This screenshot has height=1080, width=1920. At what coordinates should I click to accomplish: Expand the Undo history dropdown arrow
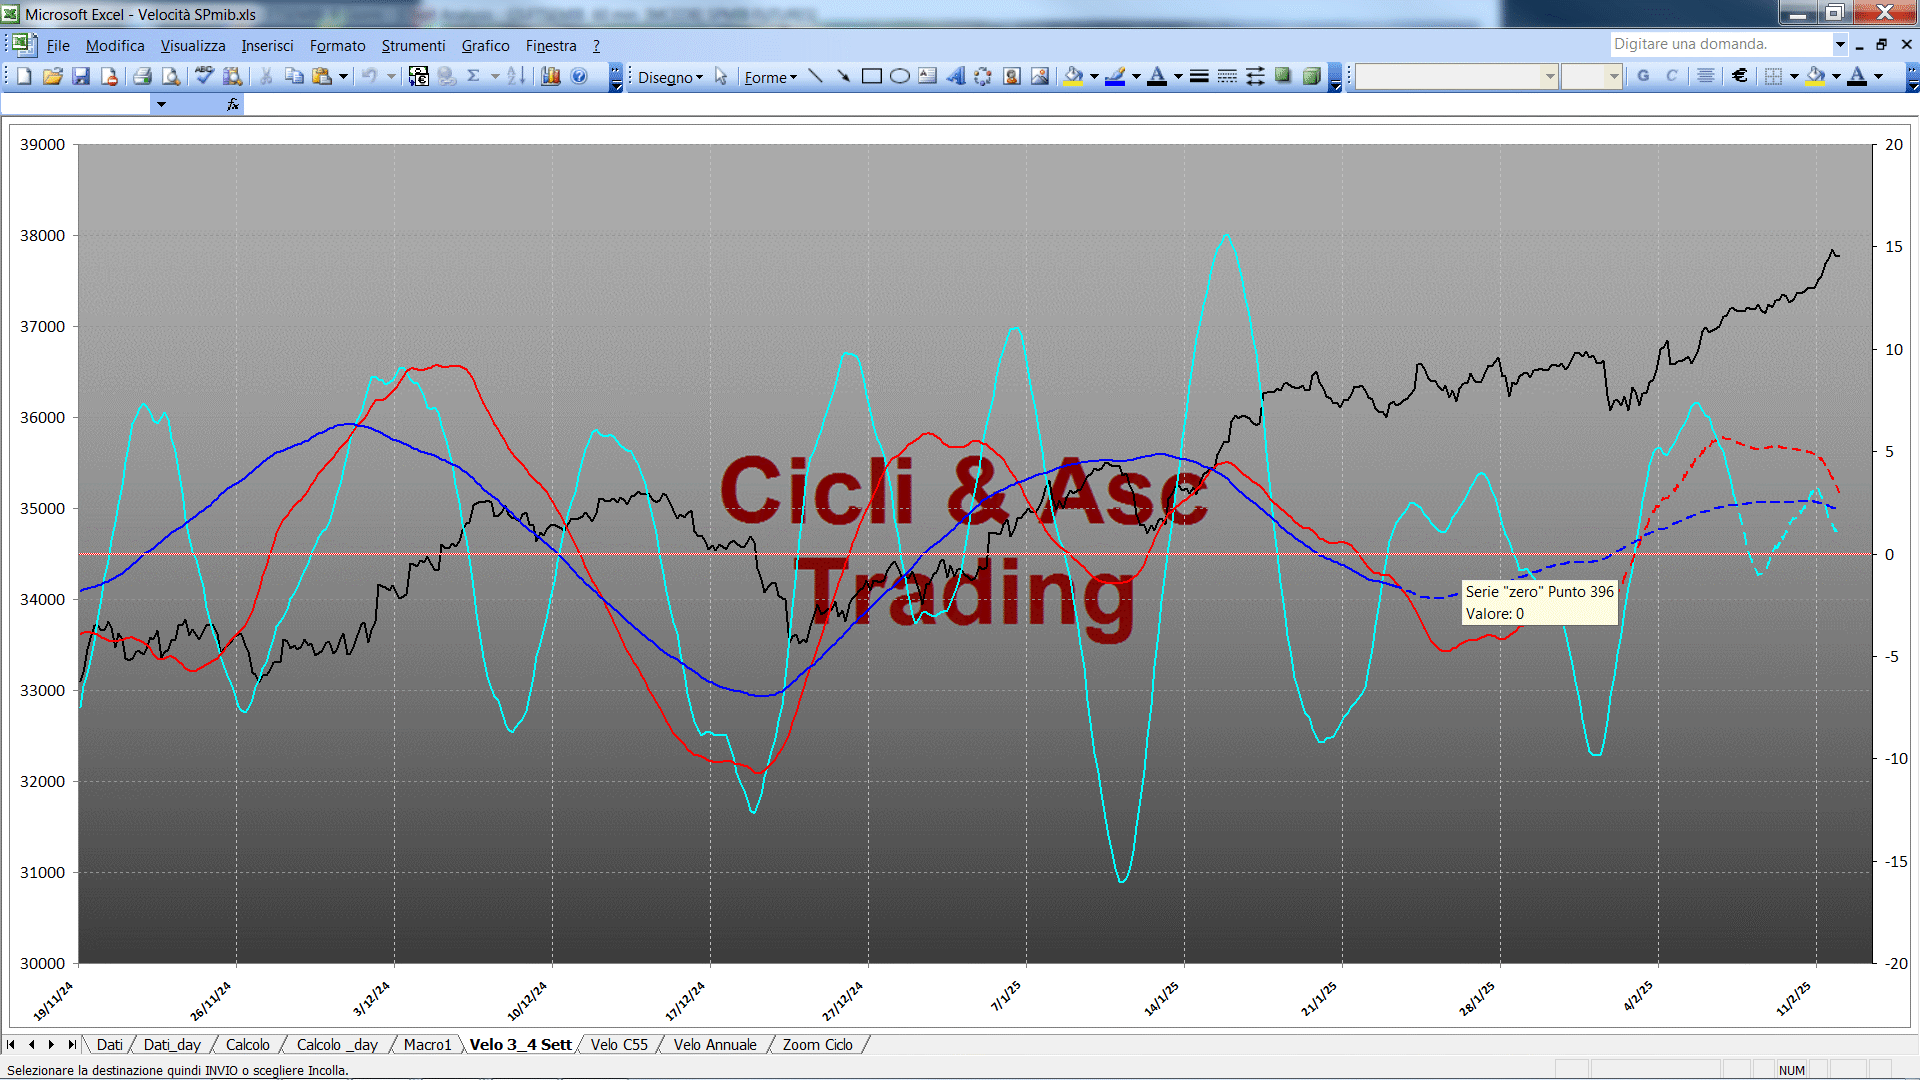[391, 76]
